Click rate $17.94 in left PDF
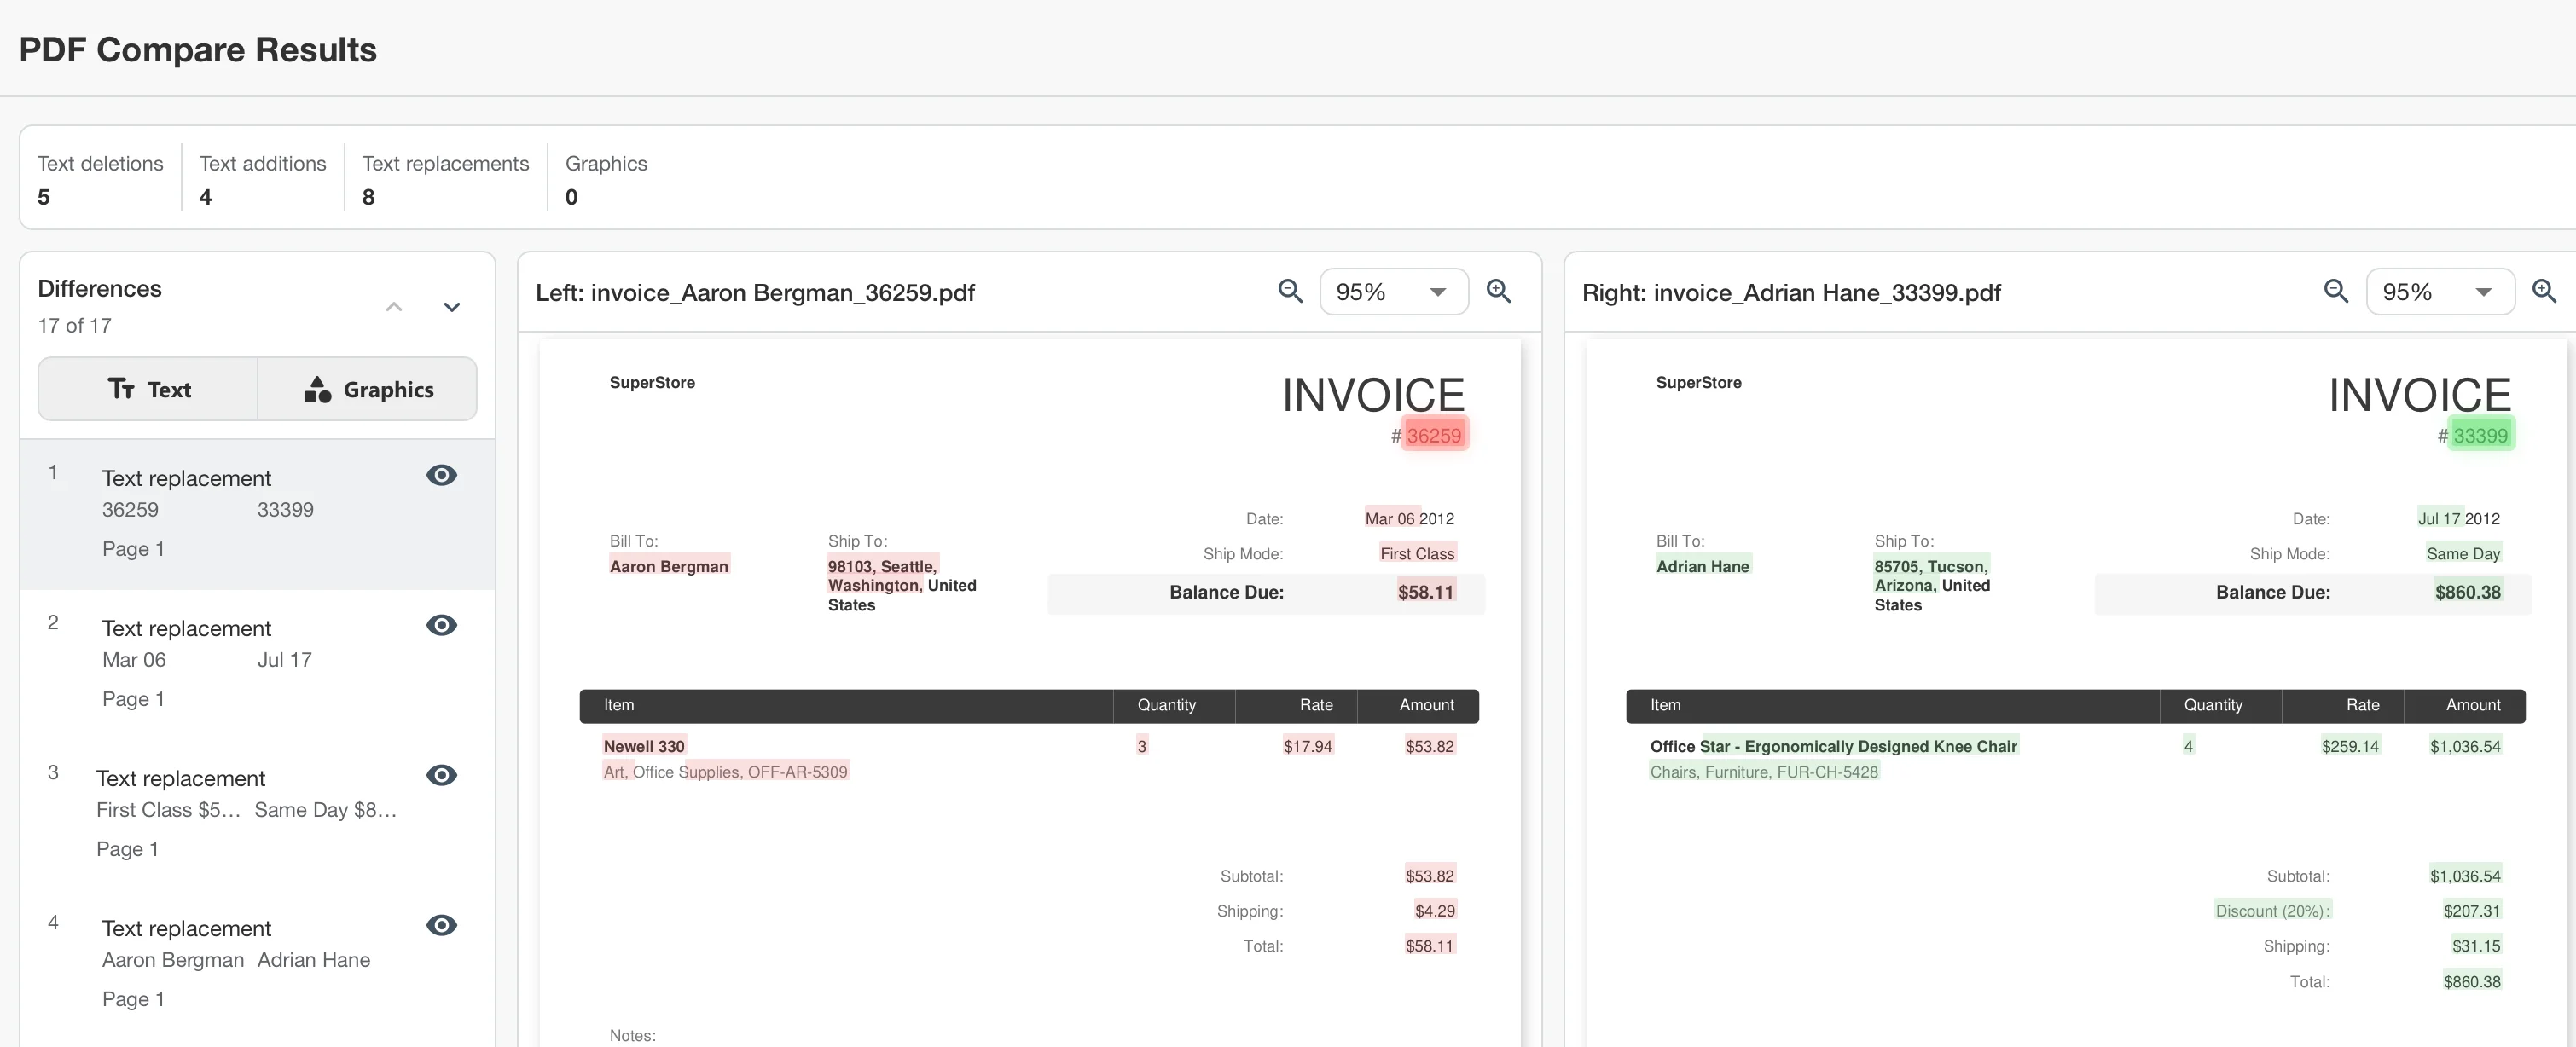 pos(1308,746)
